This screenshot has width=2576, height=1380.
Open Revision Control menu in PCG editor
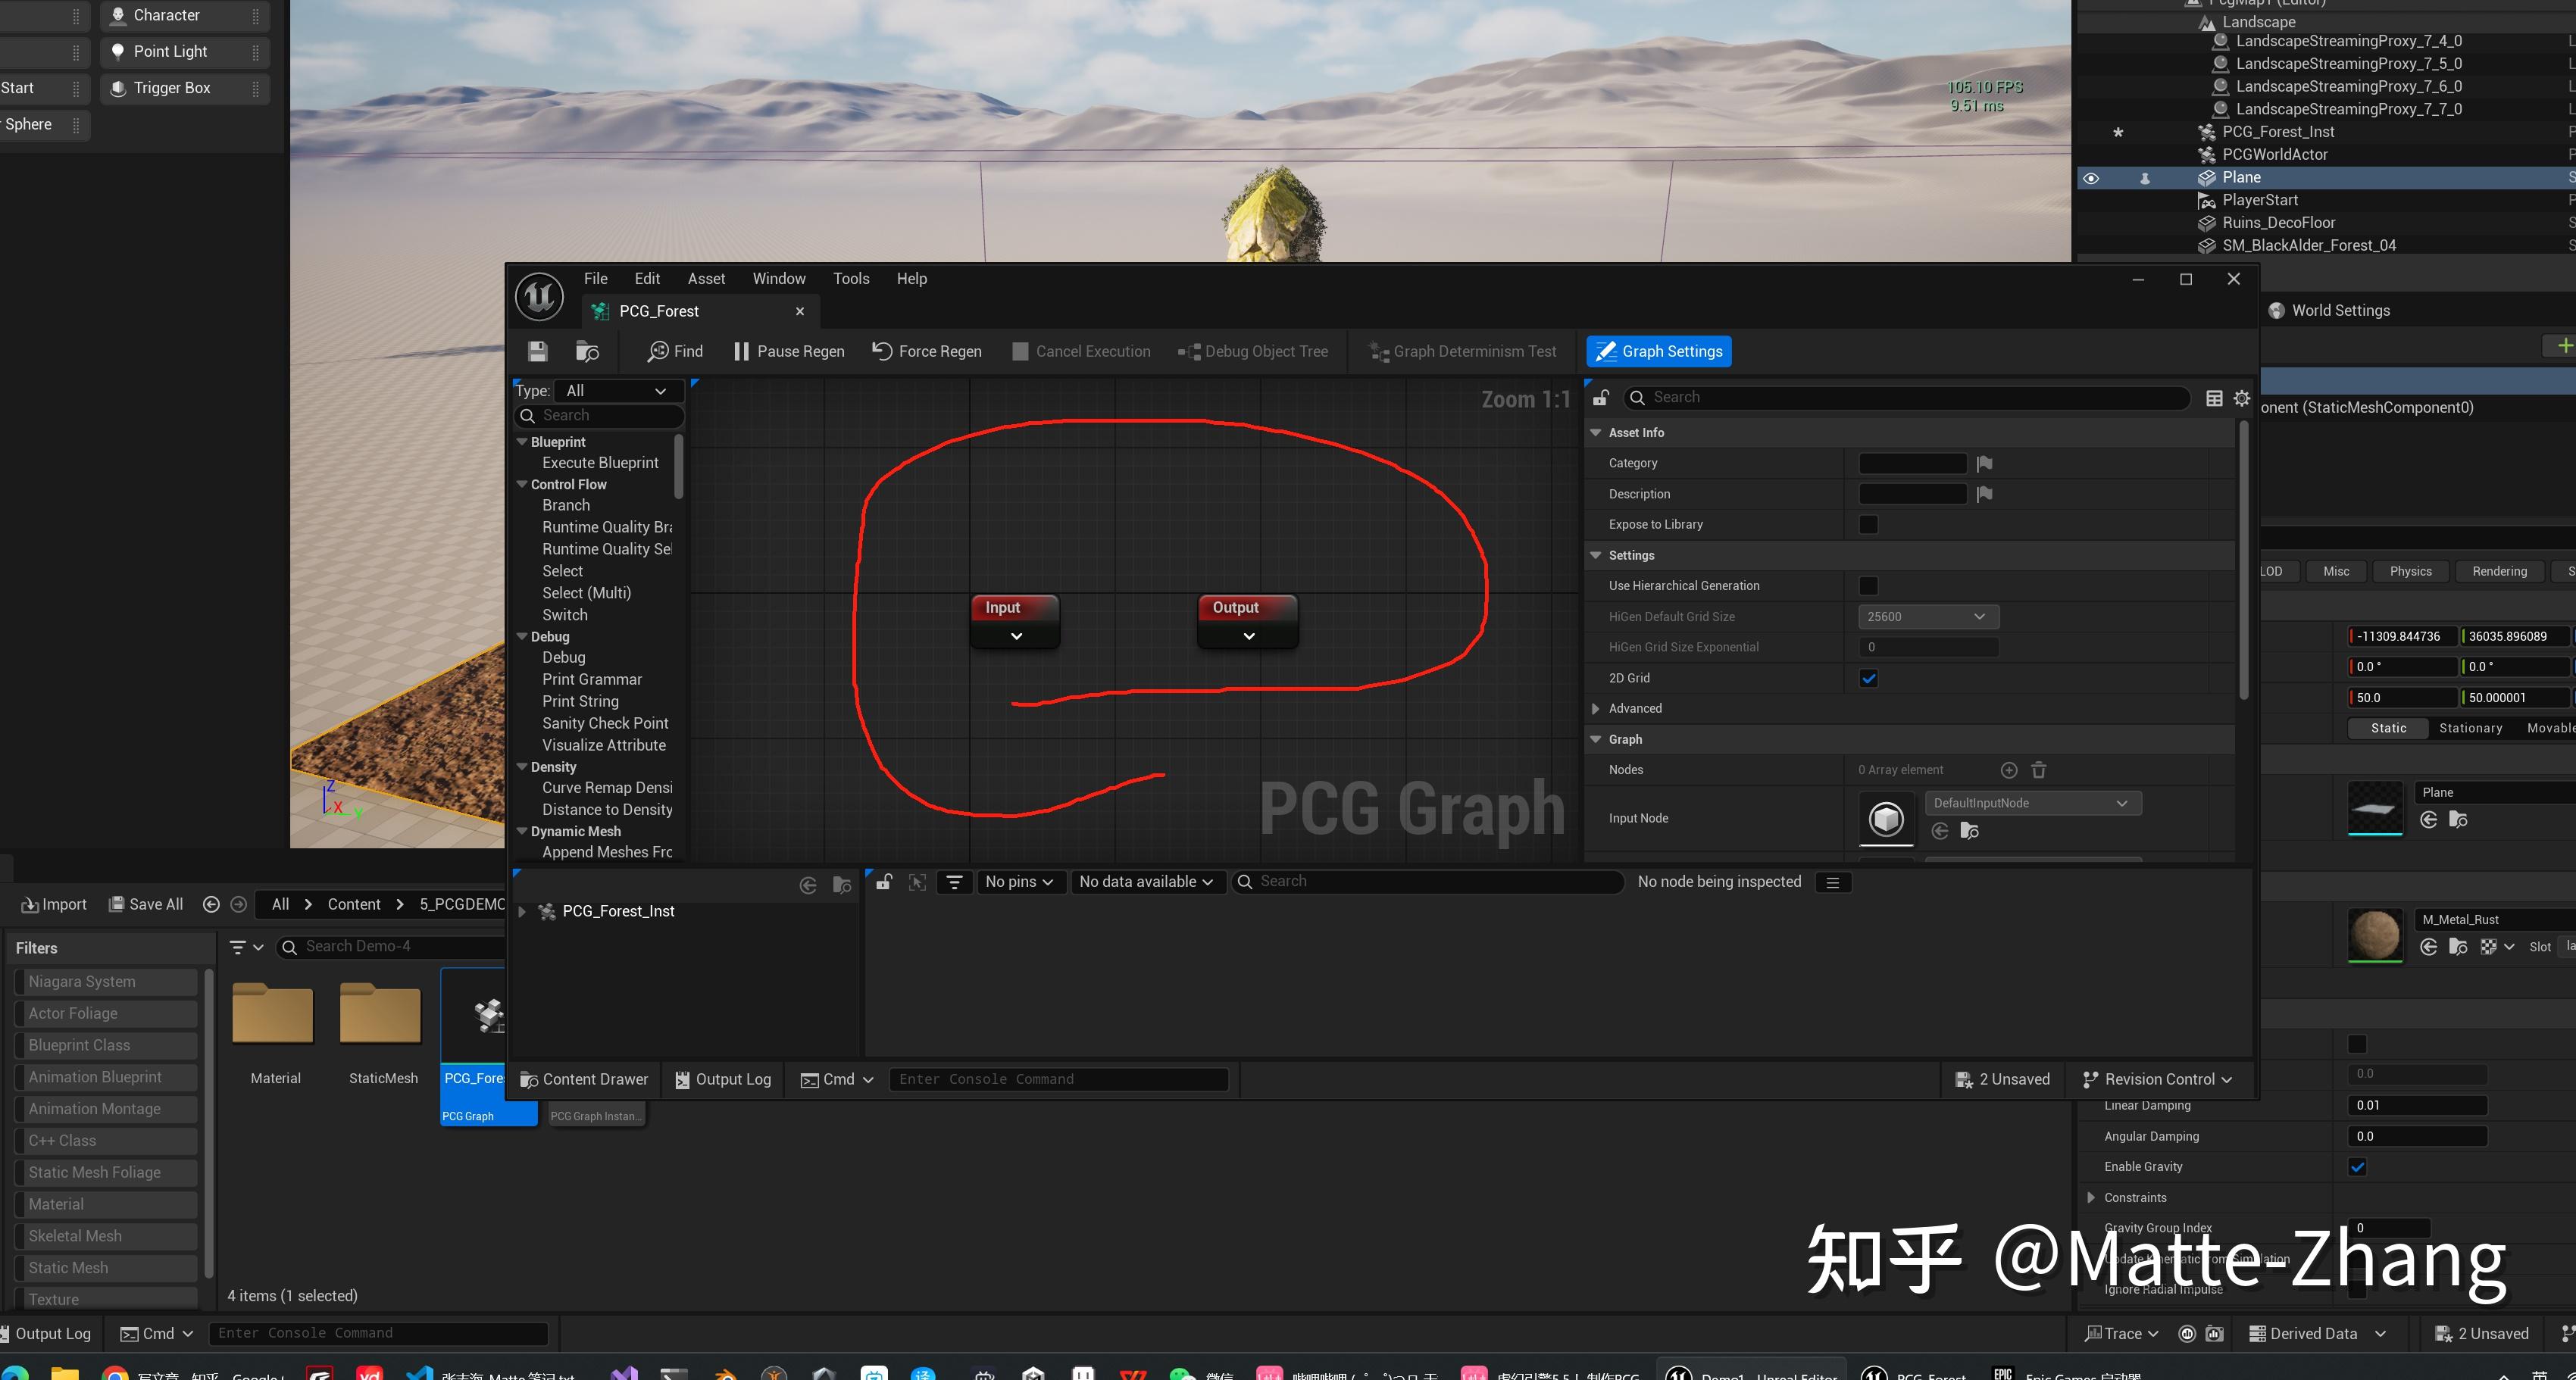tap(2156, 1079)
